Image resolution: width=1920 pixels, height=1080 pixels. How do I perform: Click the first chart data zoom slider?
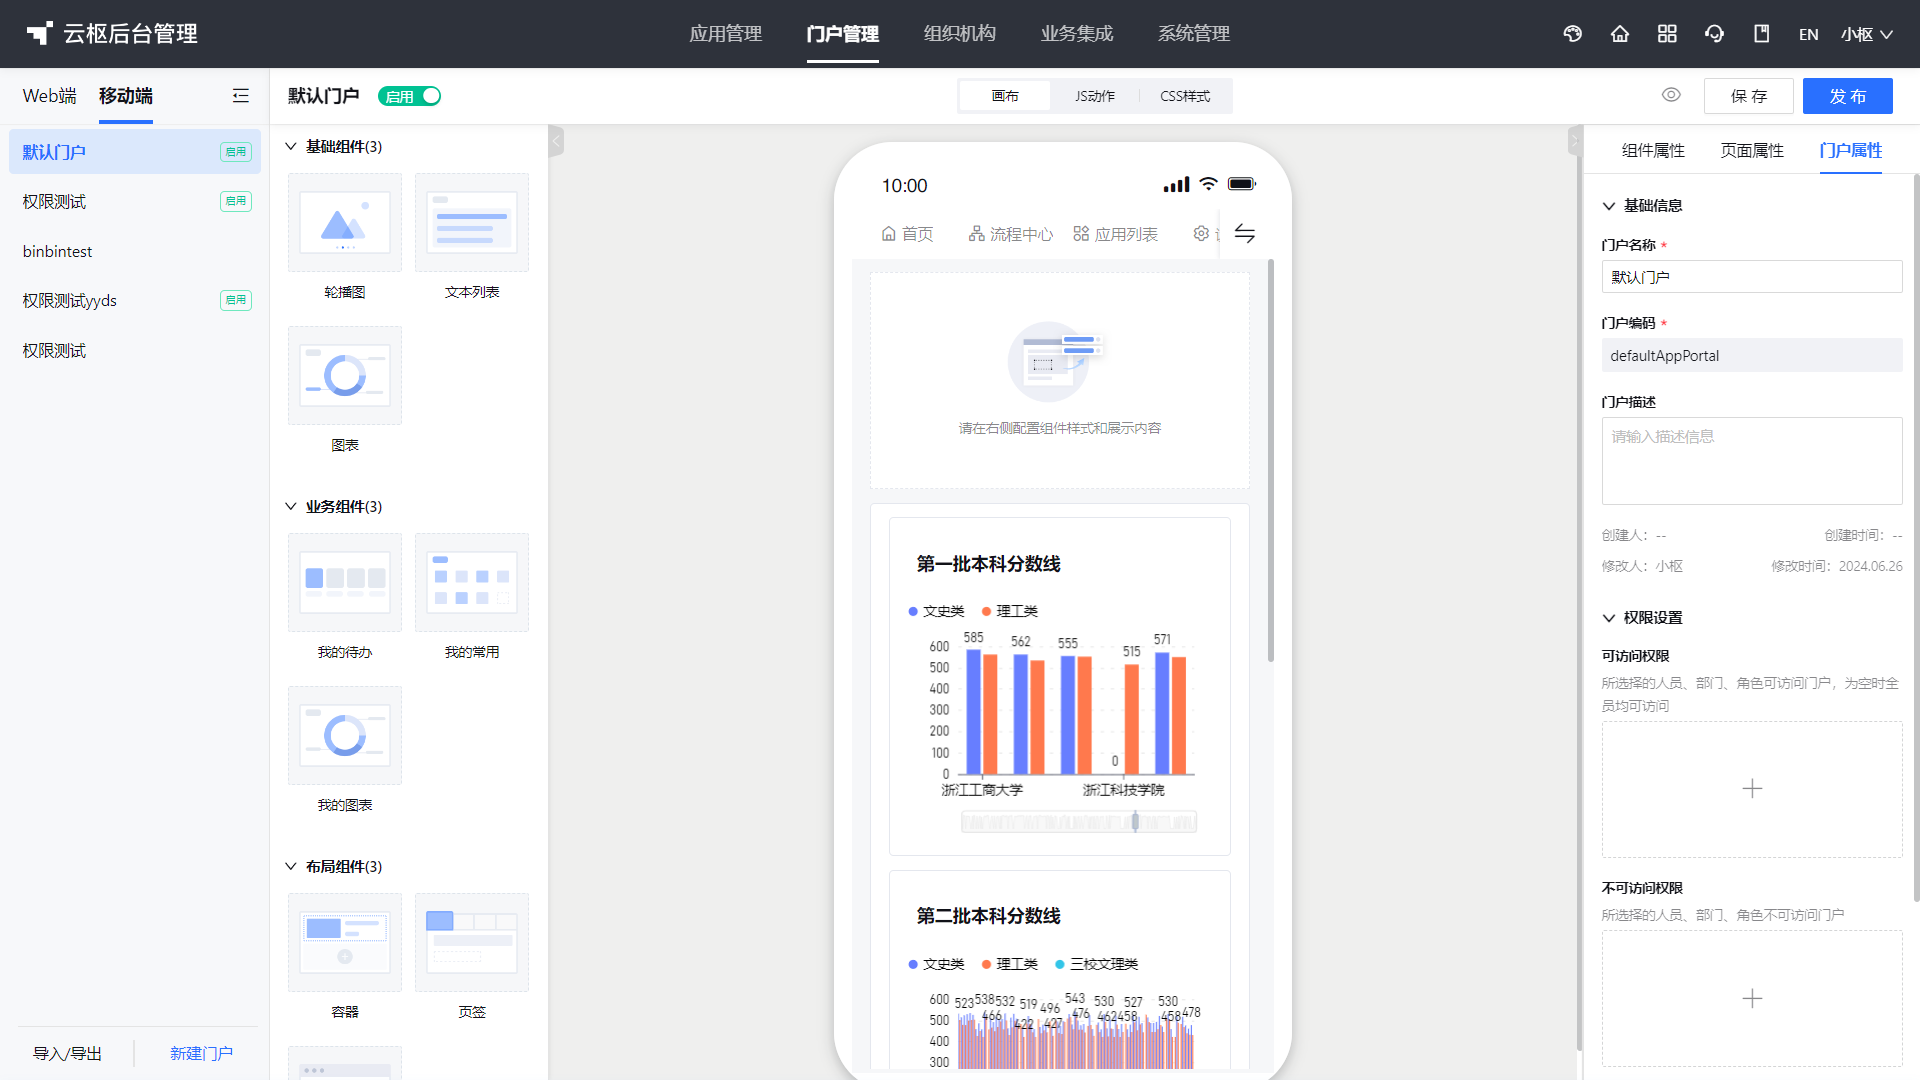1079,822
